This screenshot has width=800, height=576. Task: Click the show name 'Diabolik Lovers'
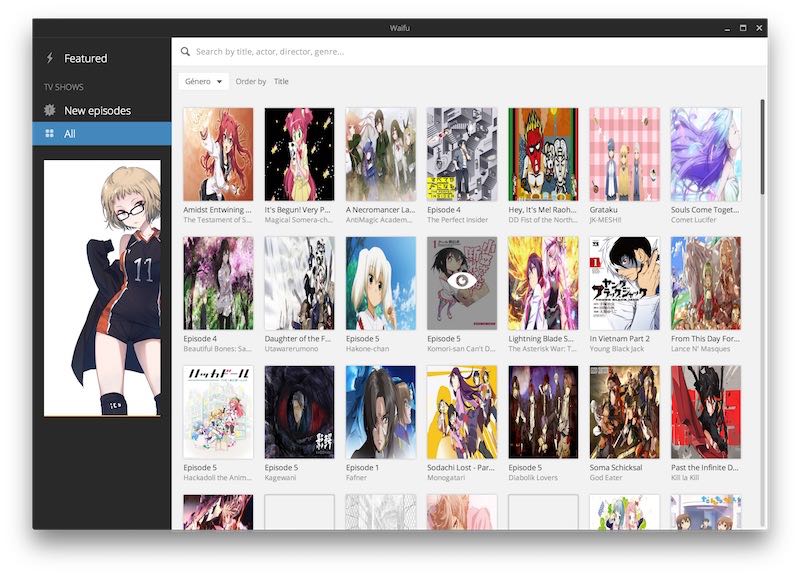click(533, 478)
